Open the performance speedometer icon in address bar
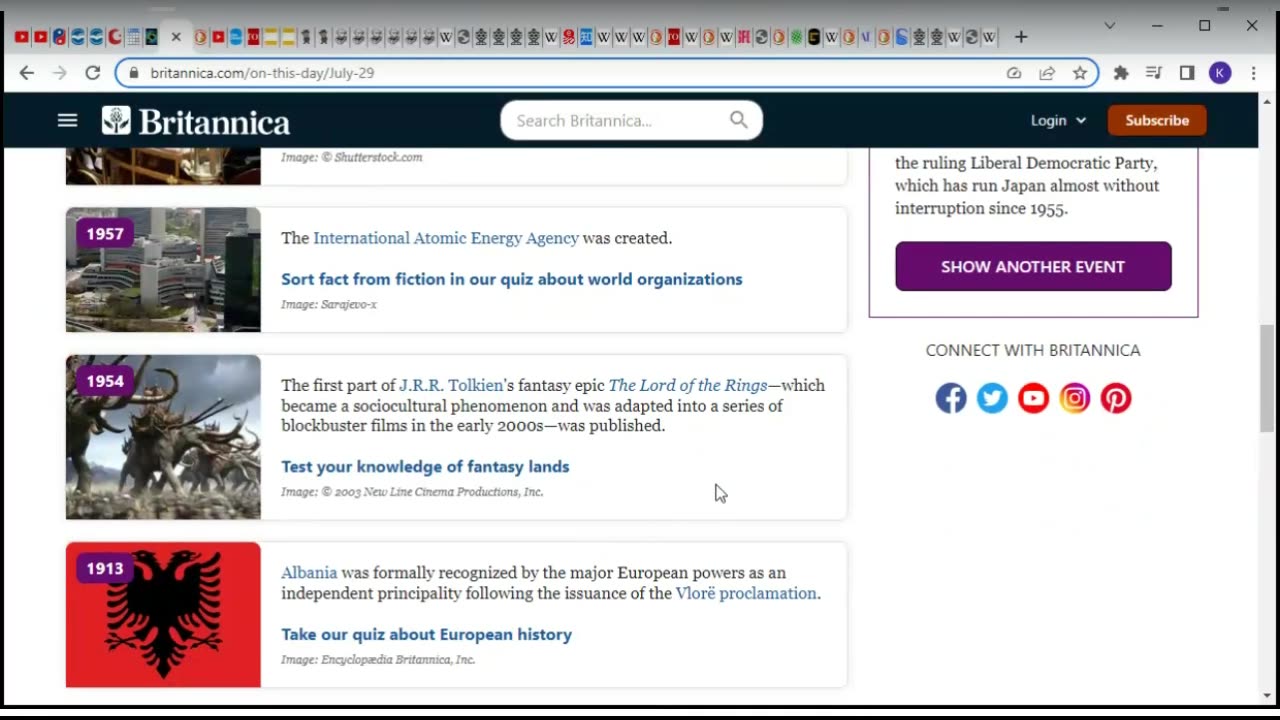This screenshot has height=720, width=1280. pos(1014,73)
